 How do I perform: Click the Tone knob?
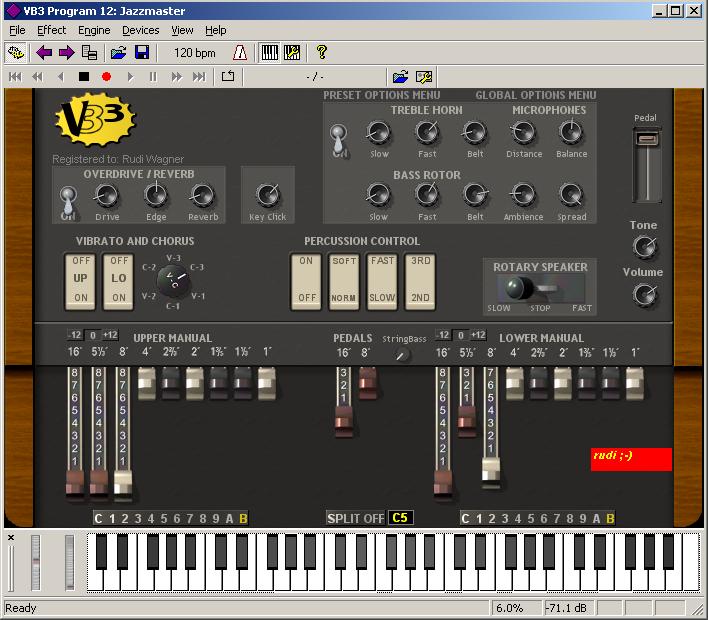pos(645,247)
